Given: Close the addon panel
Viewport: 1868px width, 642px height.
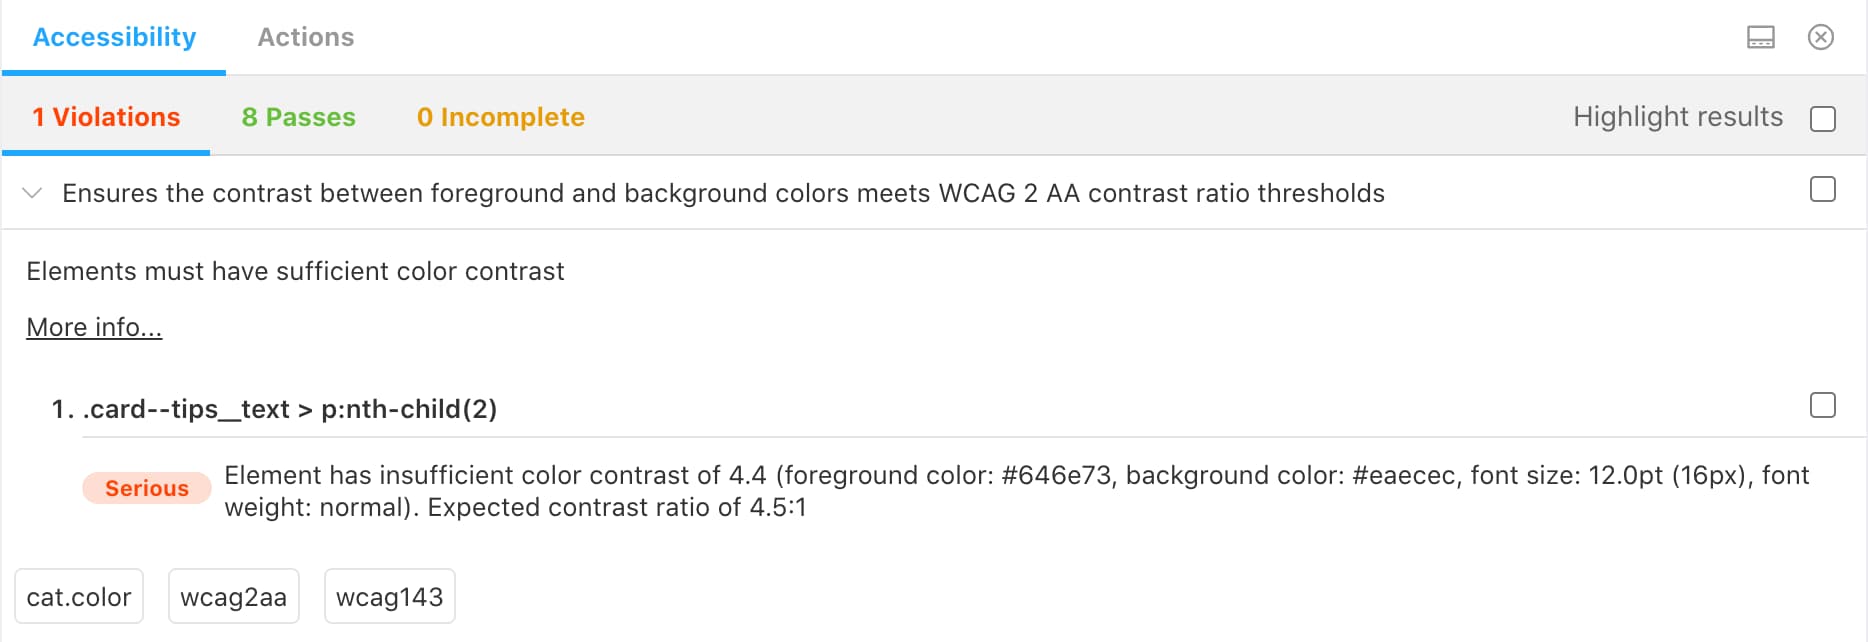Looking at the screenshot, I should tap(1820, 38).
